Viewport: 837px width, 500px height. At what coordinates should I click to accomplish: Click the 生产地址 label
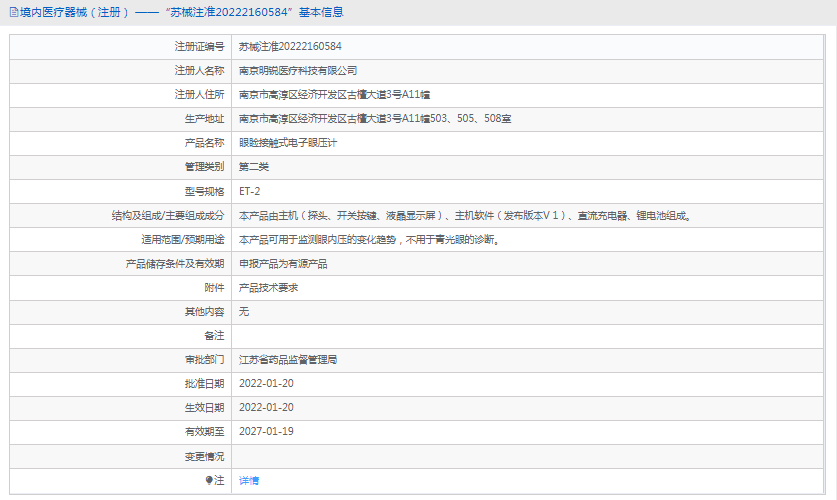click(204, 118)
